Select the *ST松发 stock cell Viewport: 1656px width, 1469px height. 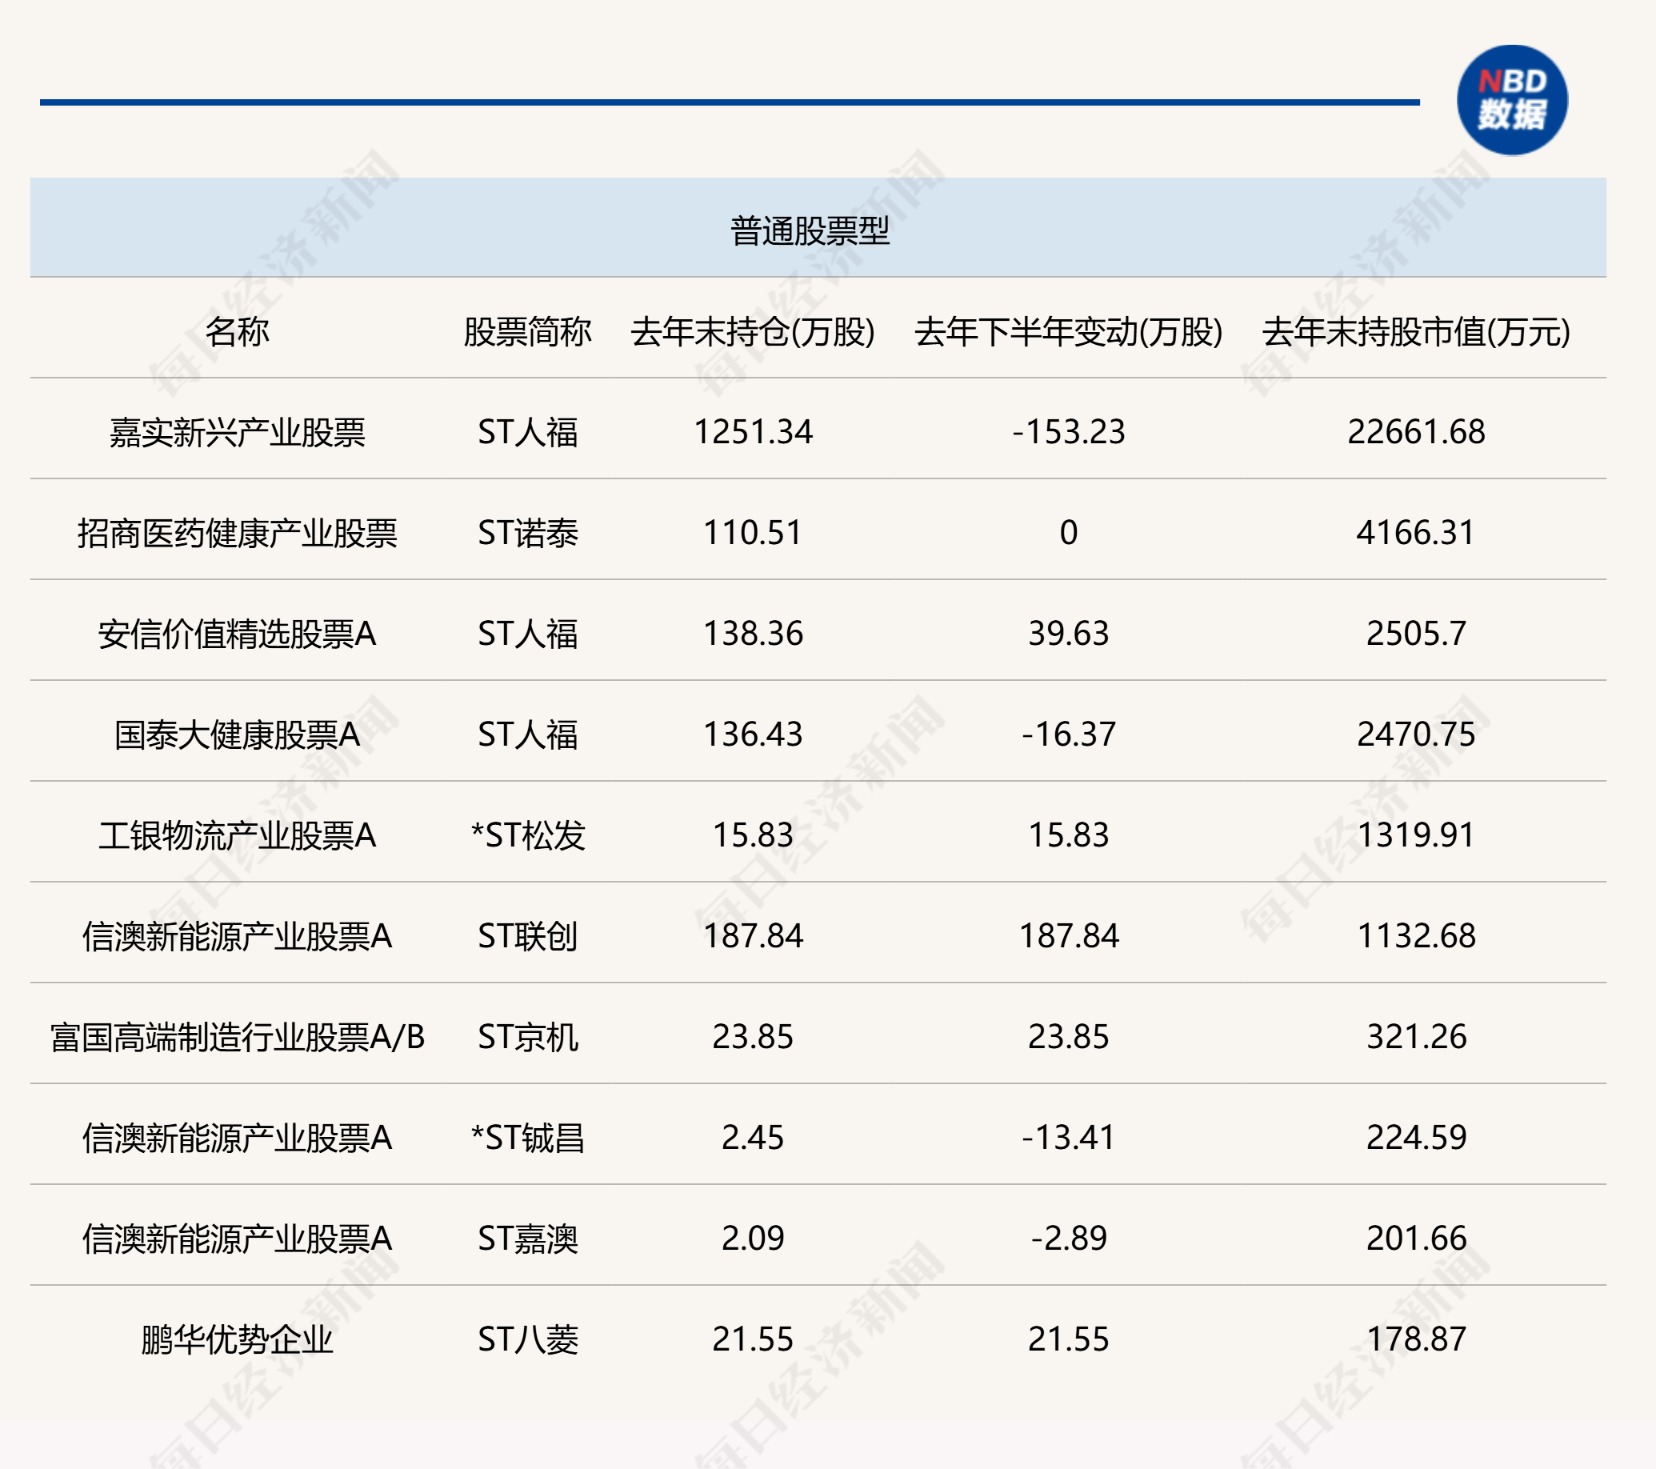527,835
